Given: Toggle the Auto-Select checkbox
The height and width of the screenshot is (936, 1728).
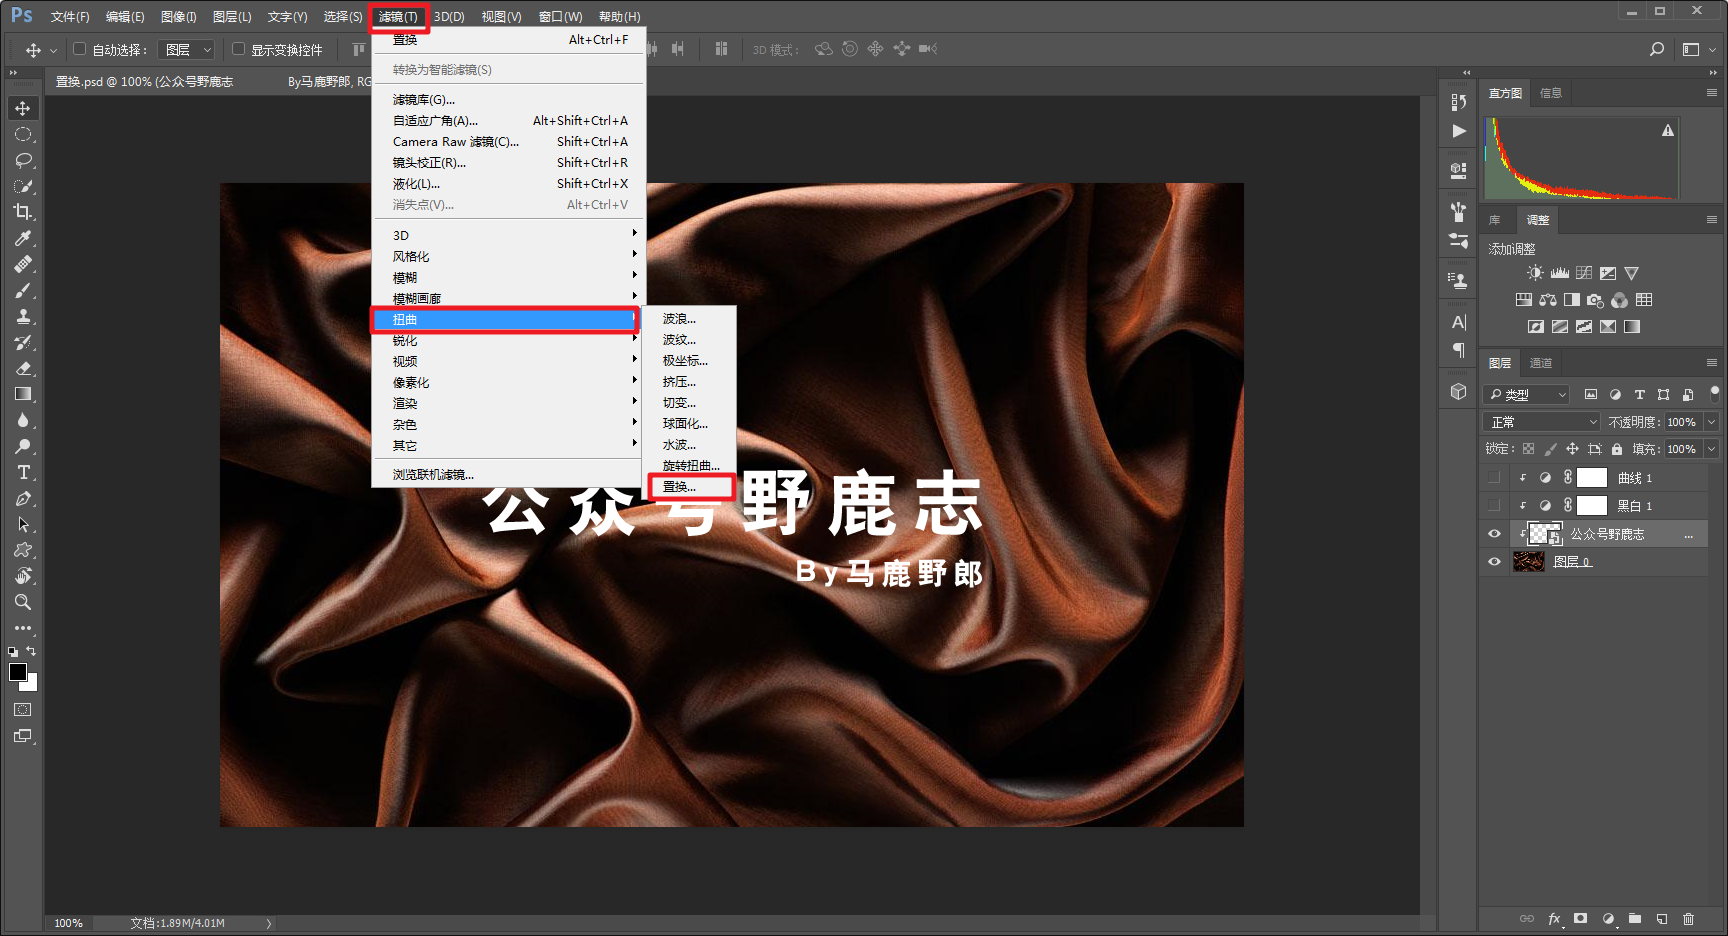Looking at the screenshot, I should tap(80, 48).
